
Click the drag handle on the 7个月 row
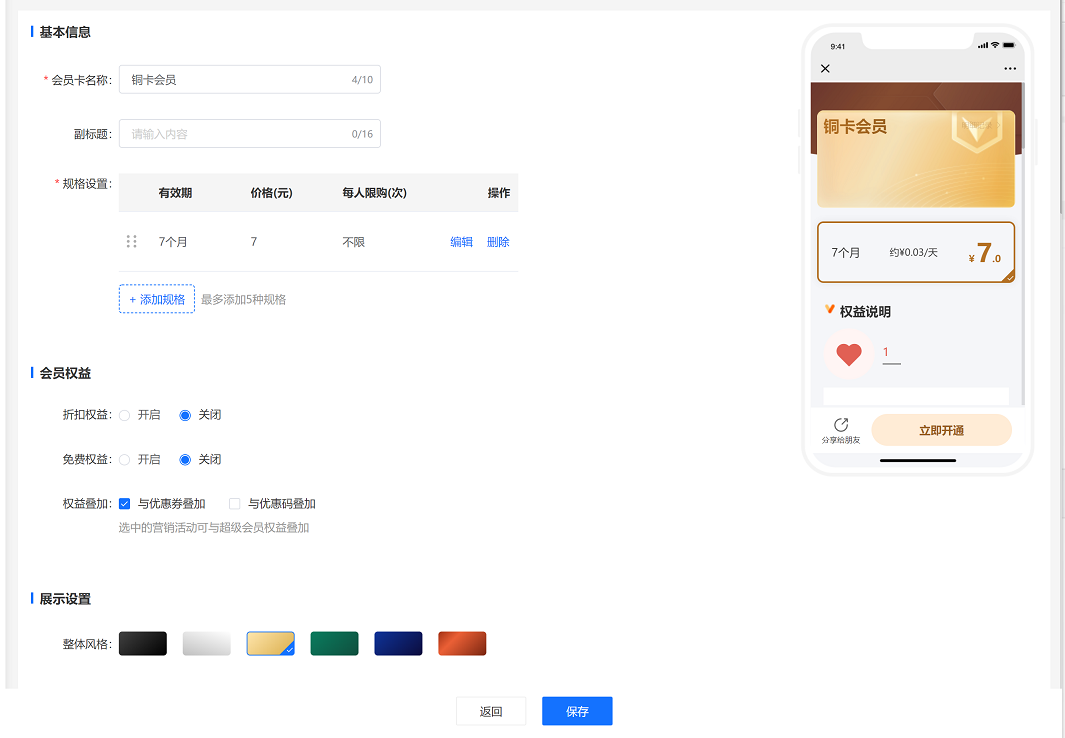point(132,242)
